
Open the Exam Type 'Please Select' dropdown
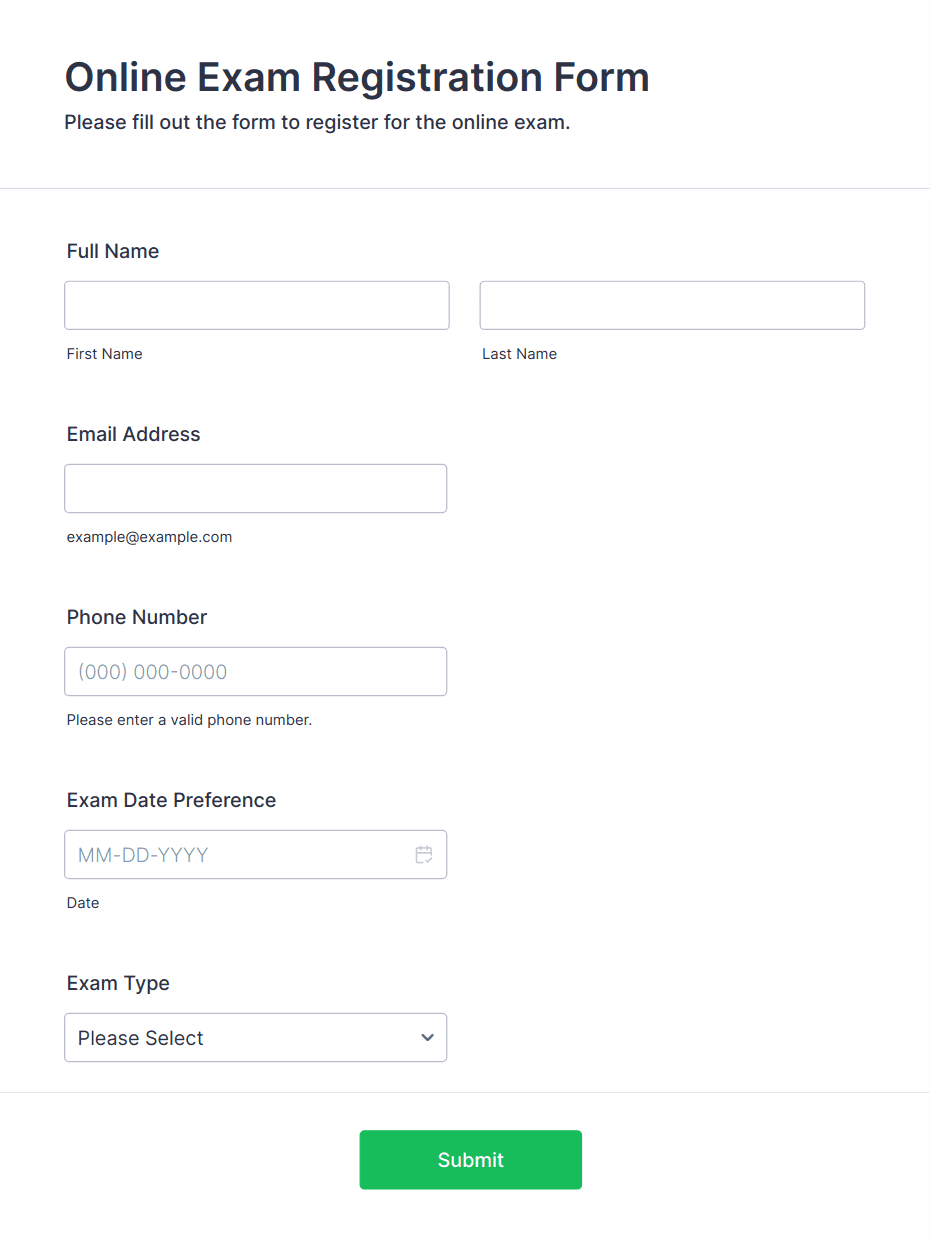click(255, 1037)
